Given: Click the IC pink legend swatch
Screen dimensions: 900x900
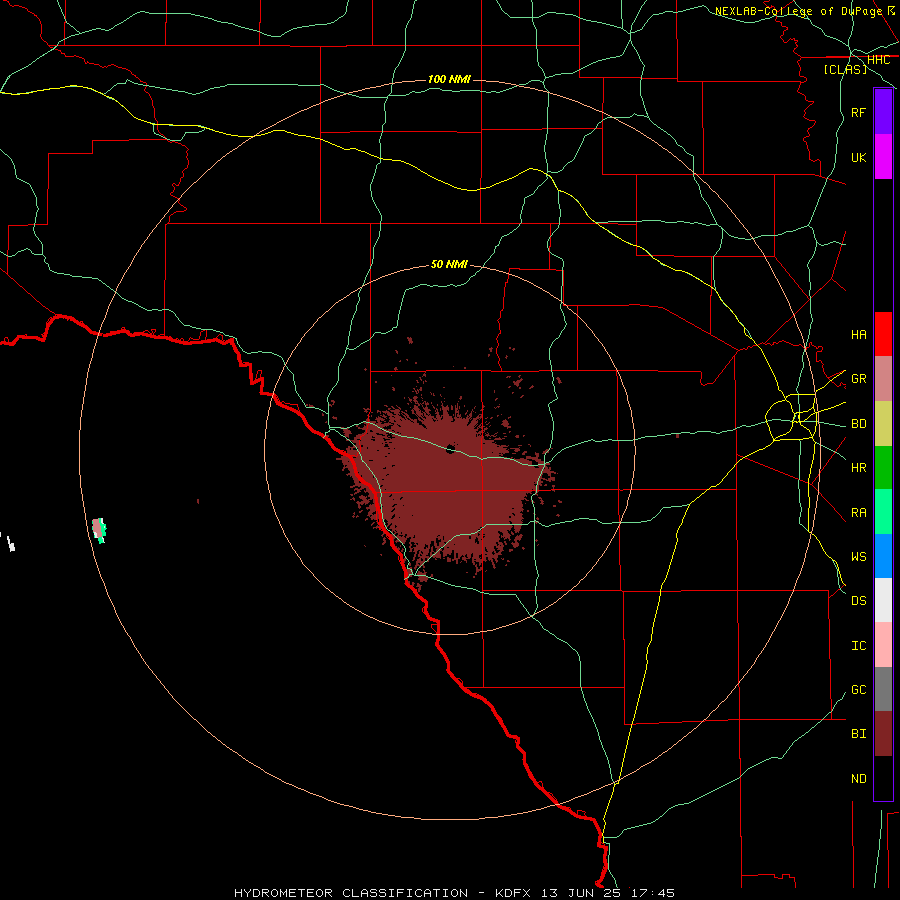Looking at the screenshot, I should (883, 645).
